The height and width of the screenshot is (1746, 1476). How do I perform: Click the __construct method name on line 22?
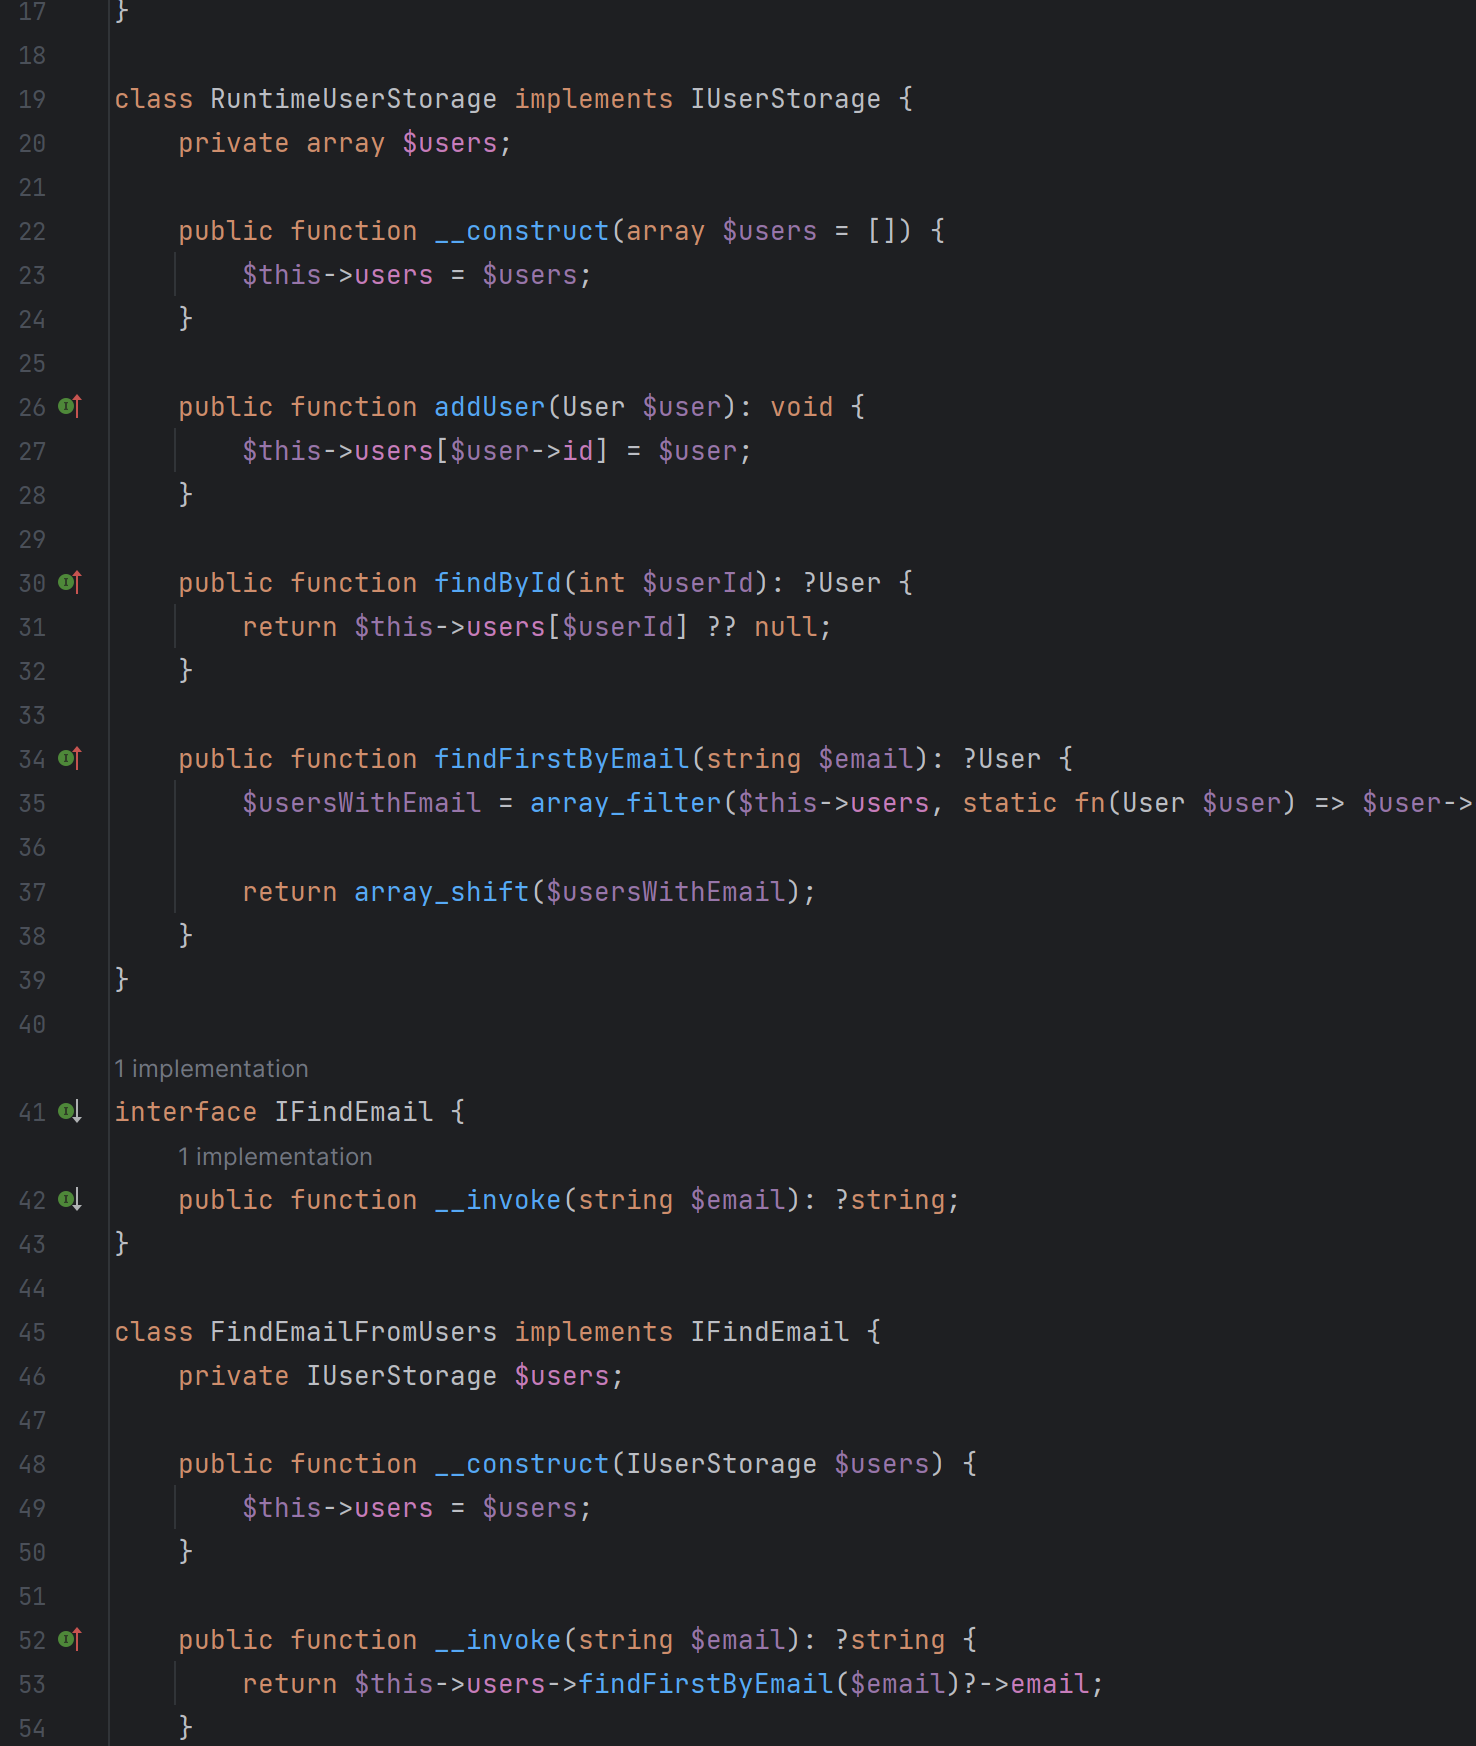tap(522, 231)
